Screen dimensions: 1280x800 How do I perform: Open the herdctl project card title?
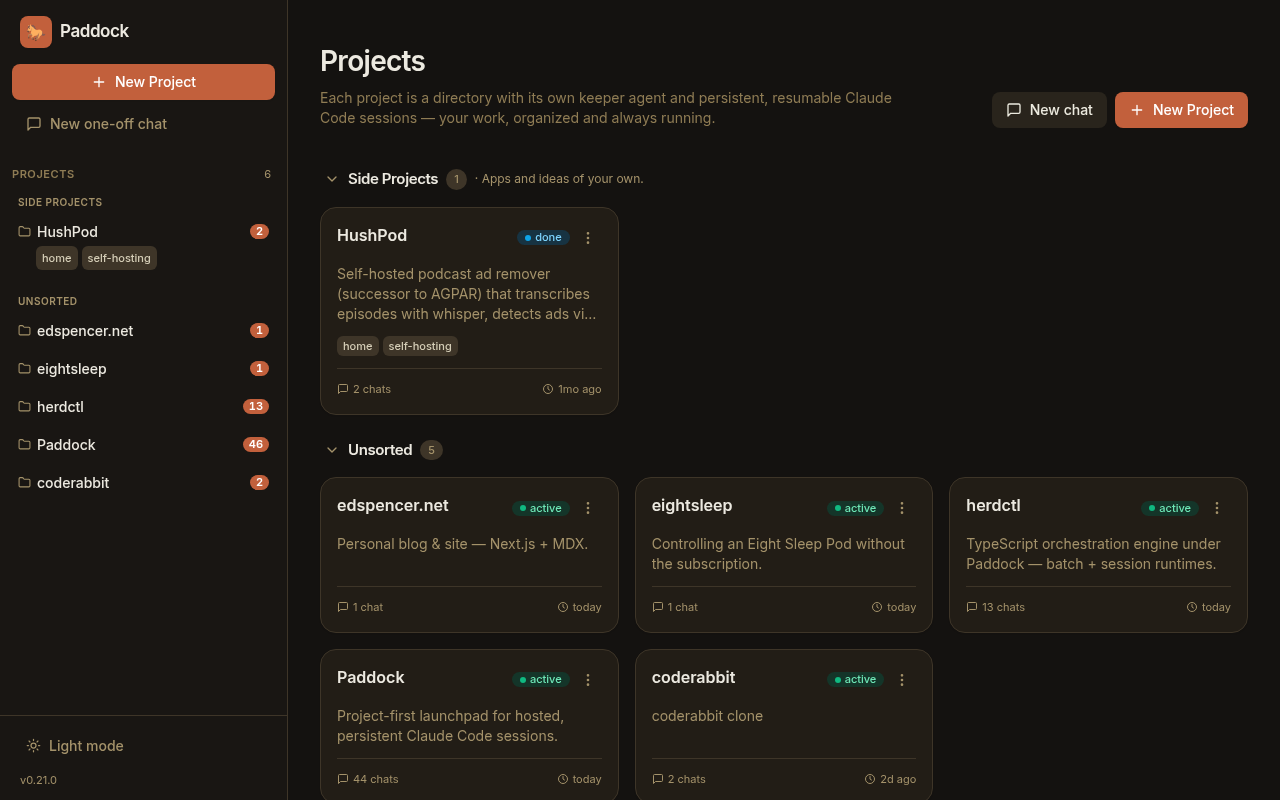pos(993,506)
